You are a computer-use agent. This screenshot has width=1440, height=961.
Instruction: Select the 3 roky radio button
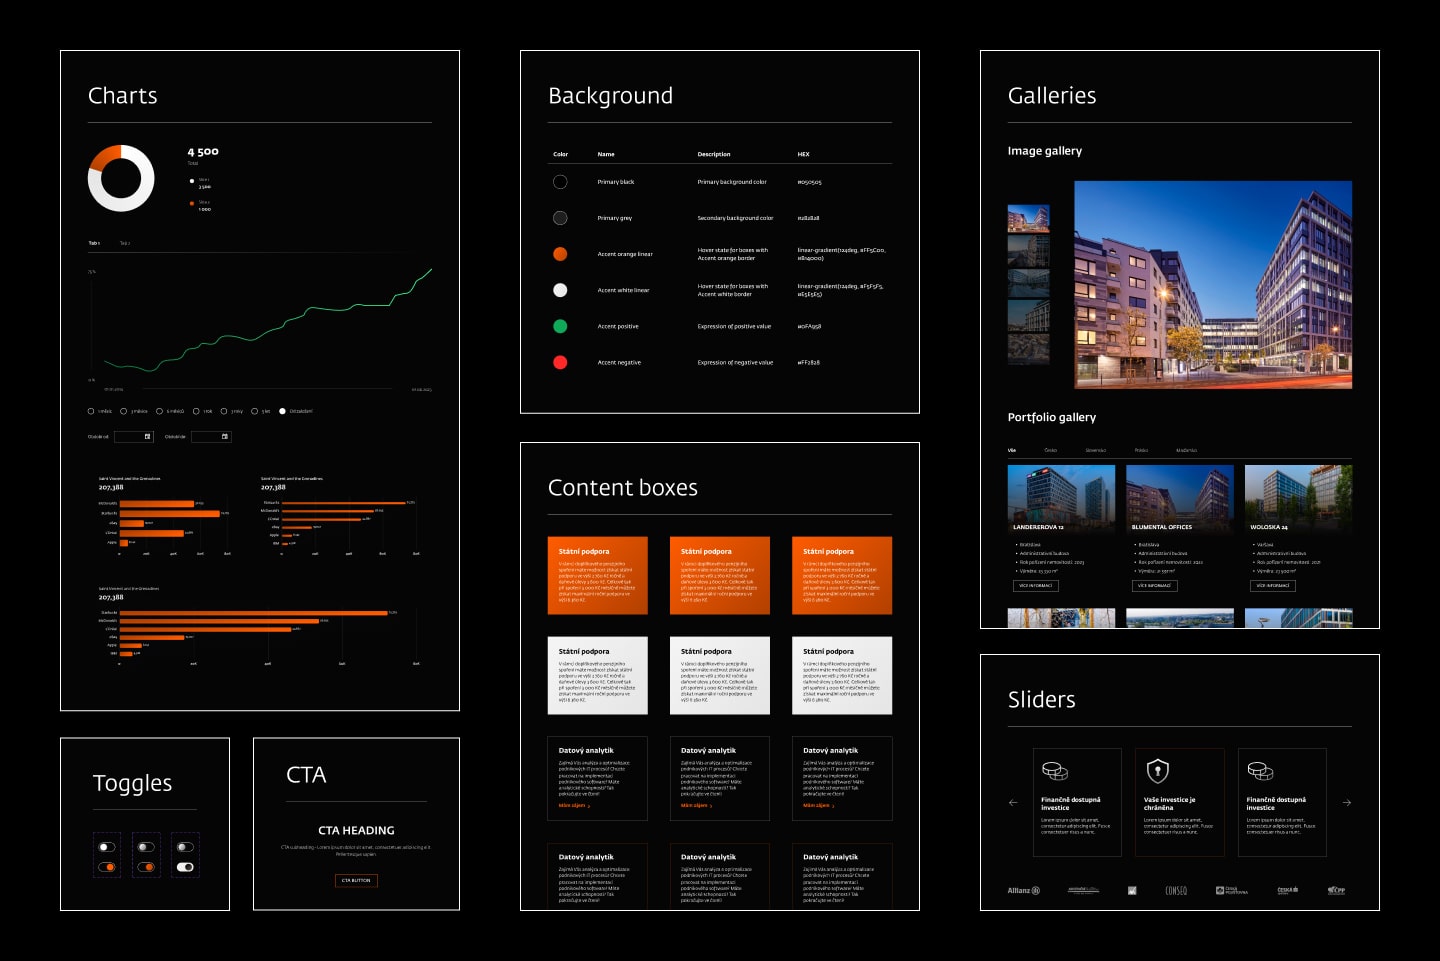pos(224,411)
